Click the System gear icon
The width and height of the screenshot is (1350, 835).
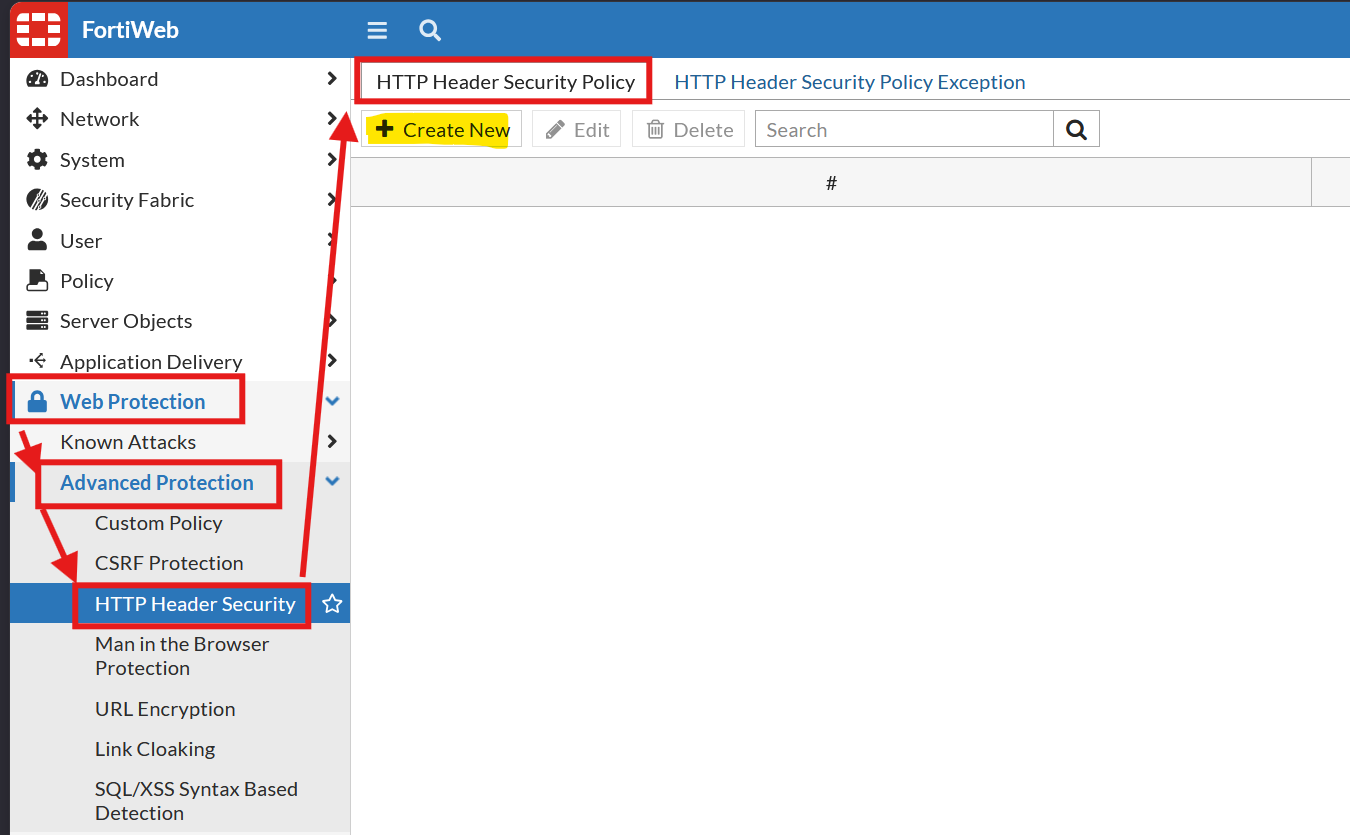click(37, 160)
